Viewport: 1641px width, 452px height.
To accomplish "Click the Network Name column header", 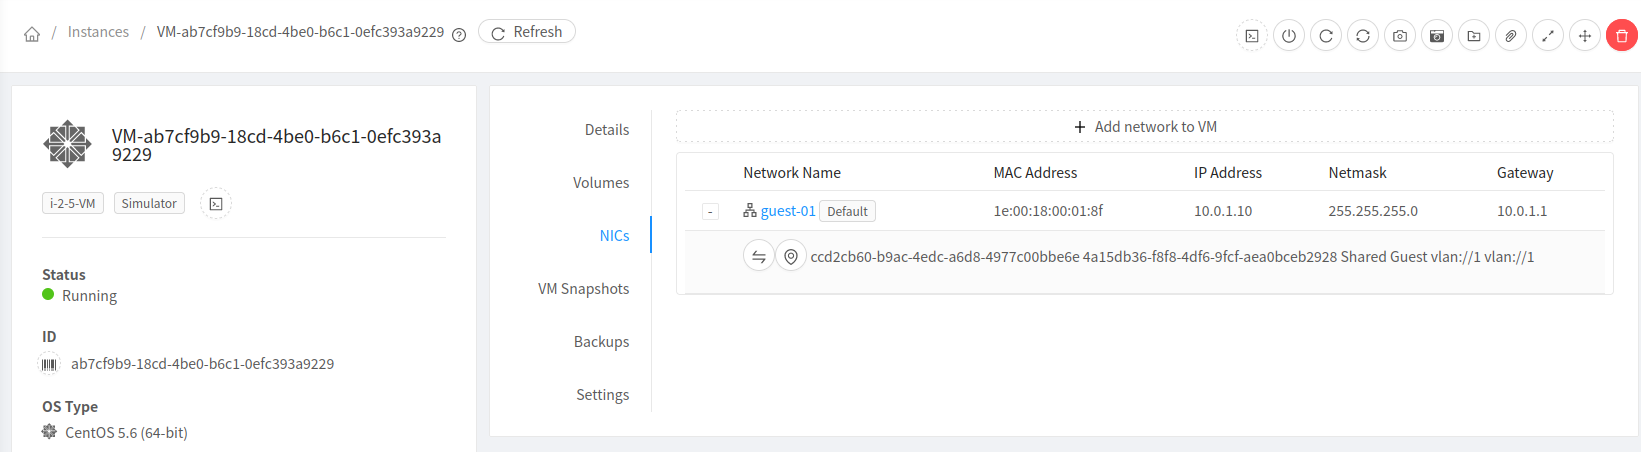I will click(792, 173).
